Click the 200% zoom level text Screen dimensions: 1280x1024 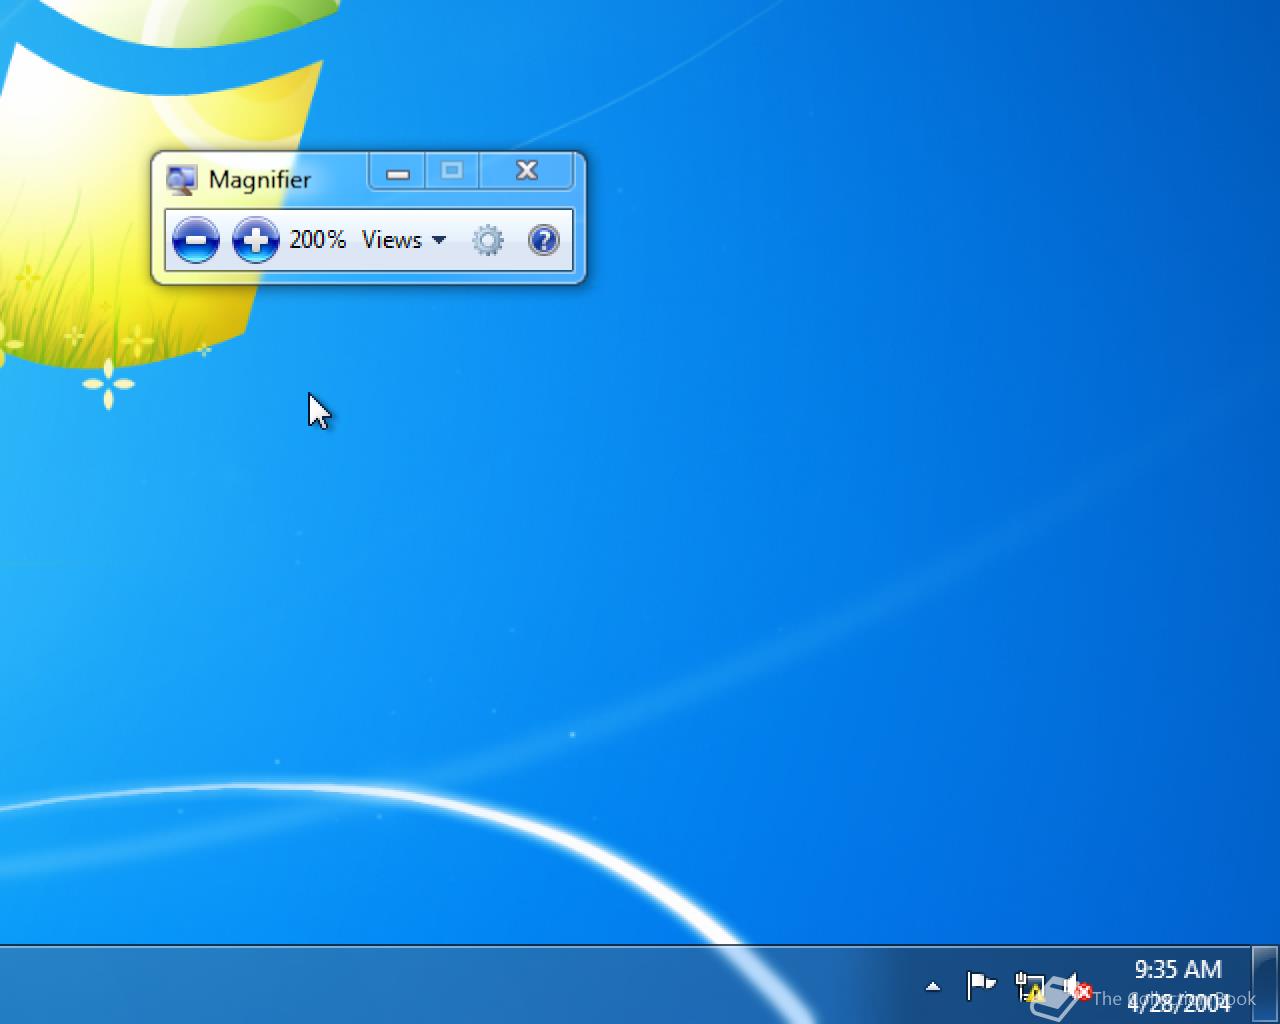coord(318,240)
